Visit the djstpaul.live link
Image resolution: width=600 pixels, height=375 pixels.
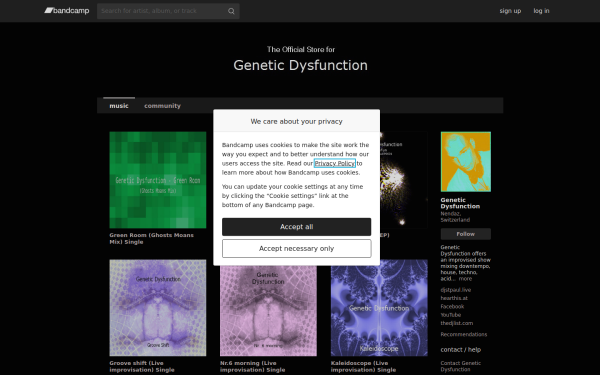pyautogui.click(x=456, y=290)
